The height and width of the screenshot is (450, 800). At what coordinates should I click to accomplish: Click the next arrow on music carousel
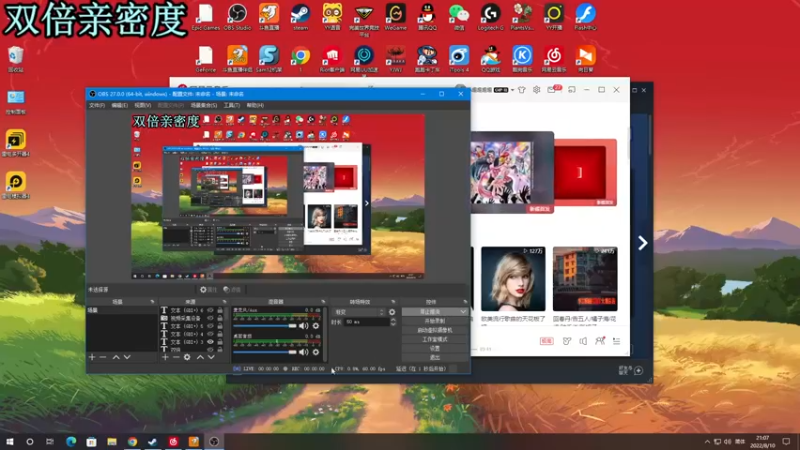click(x=642, y=243)
